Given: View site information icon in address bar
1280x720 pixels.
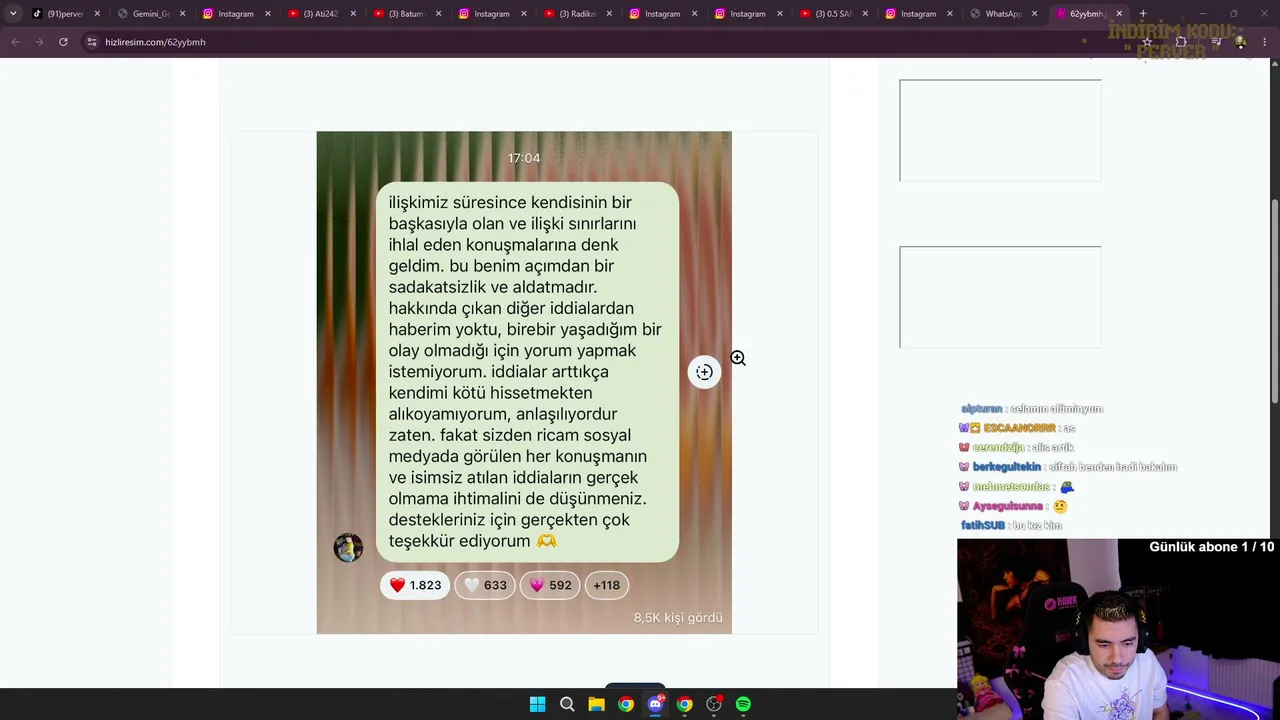Looking at the screenshot, I should [x=92, y=42].
